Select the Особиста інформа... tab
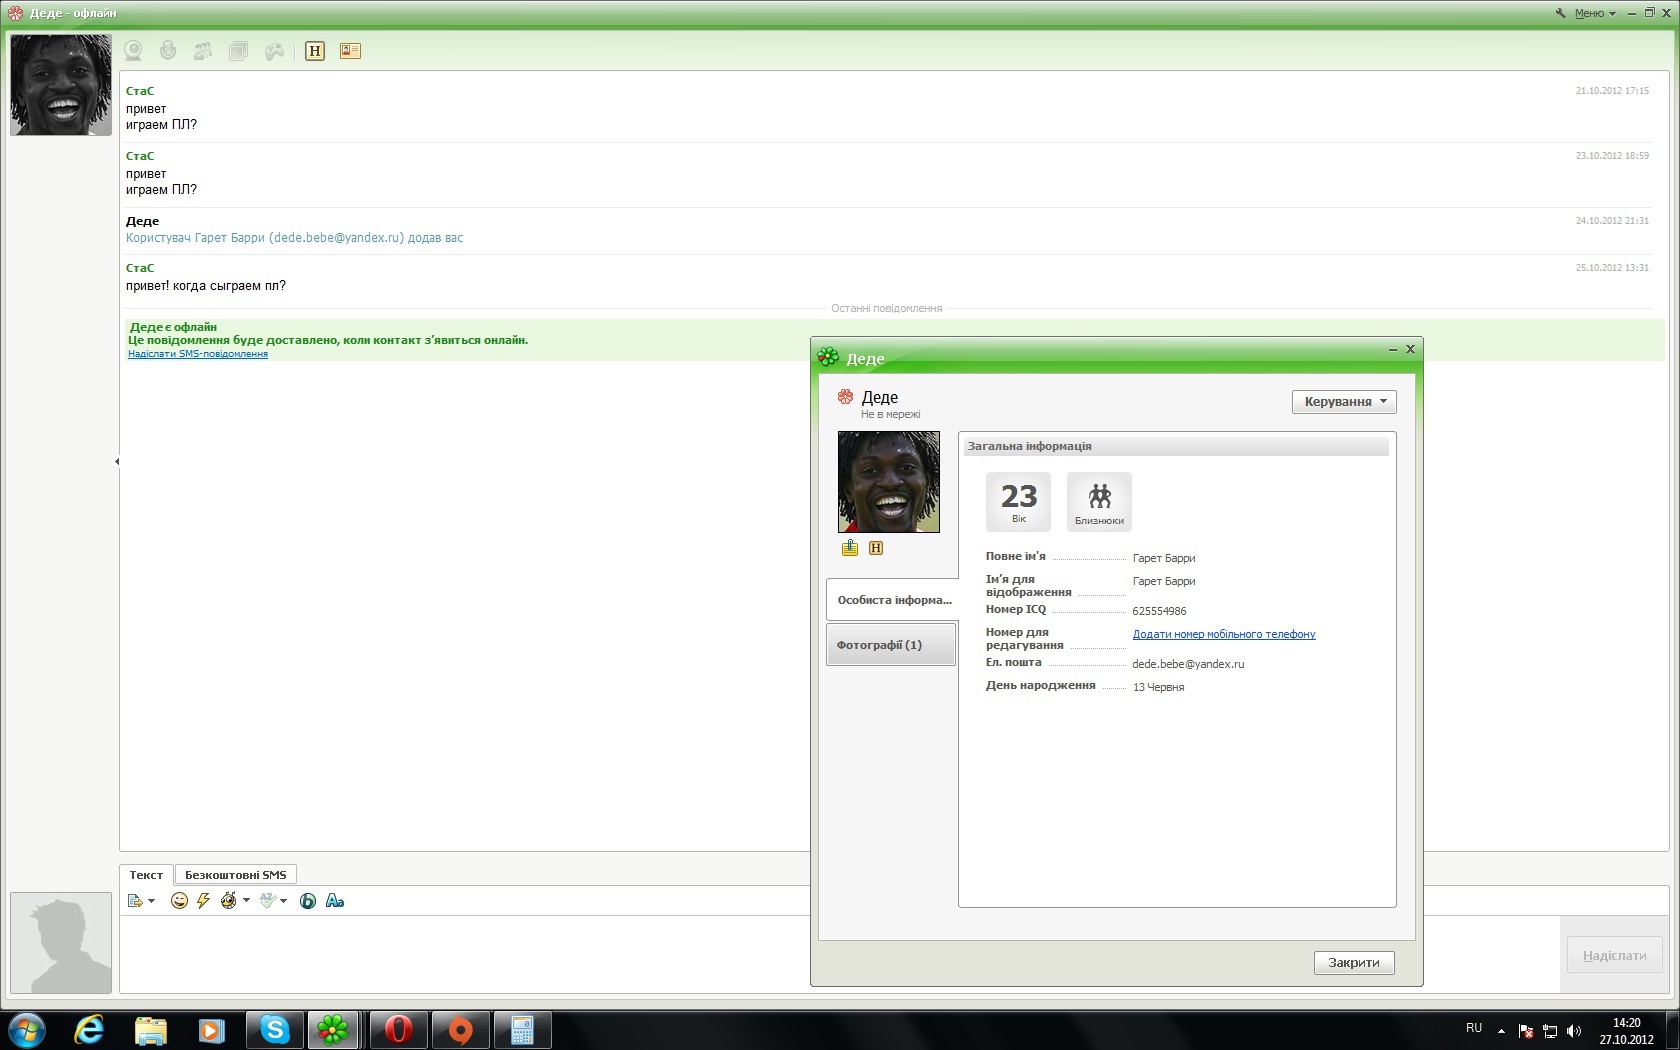Viewport: 1680px width, 1050px height. coord(891,600)
